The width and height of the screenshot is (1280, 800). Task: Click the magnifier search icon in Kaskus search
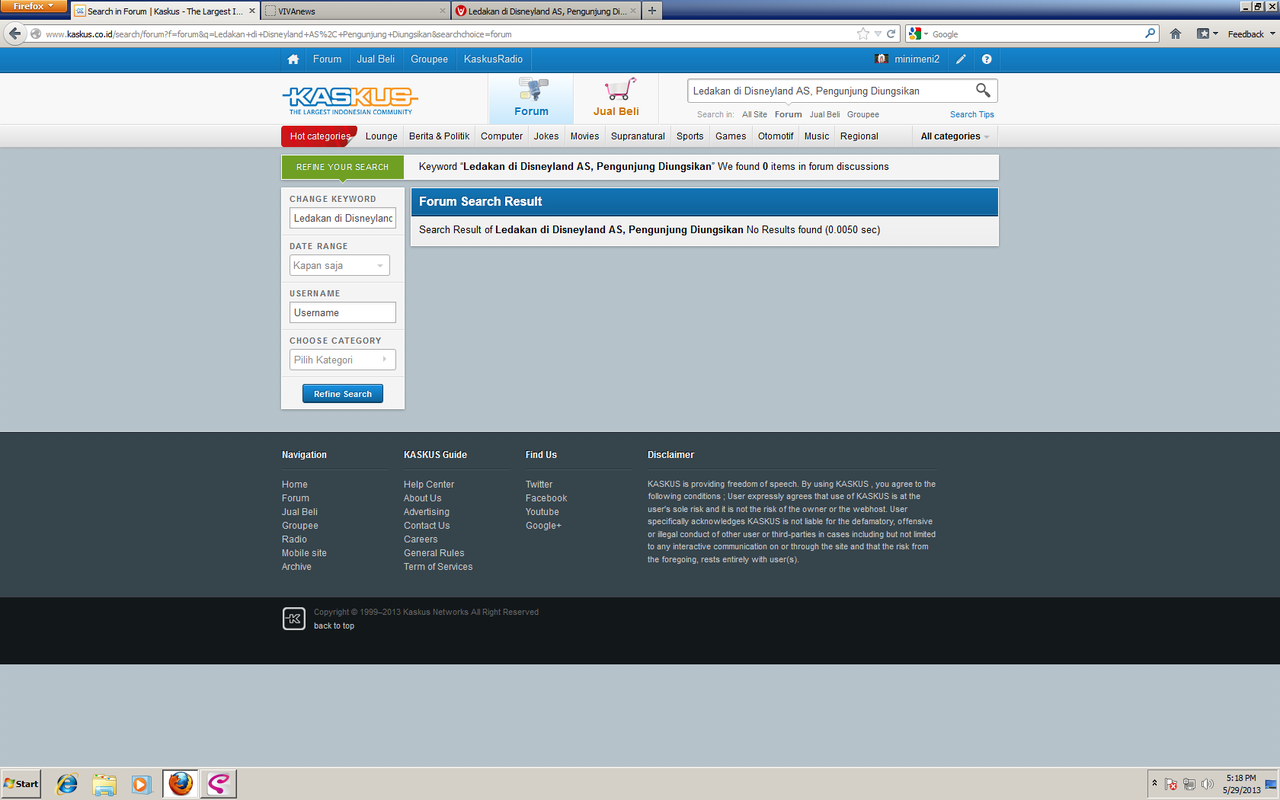(983, 91)
